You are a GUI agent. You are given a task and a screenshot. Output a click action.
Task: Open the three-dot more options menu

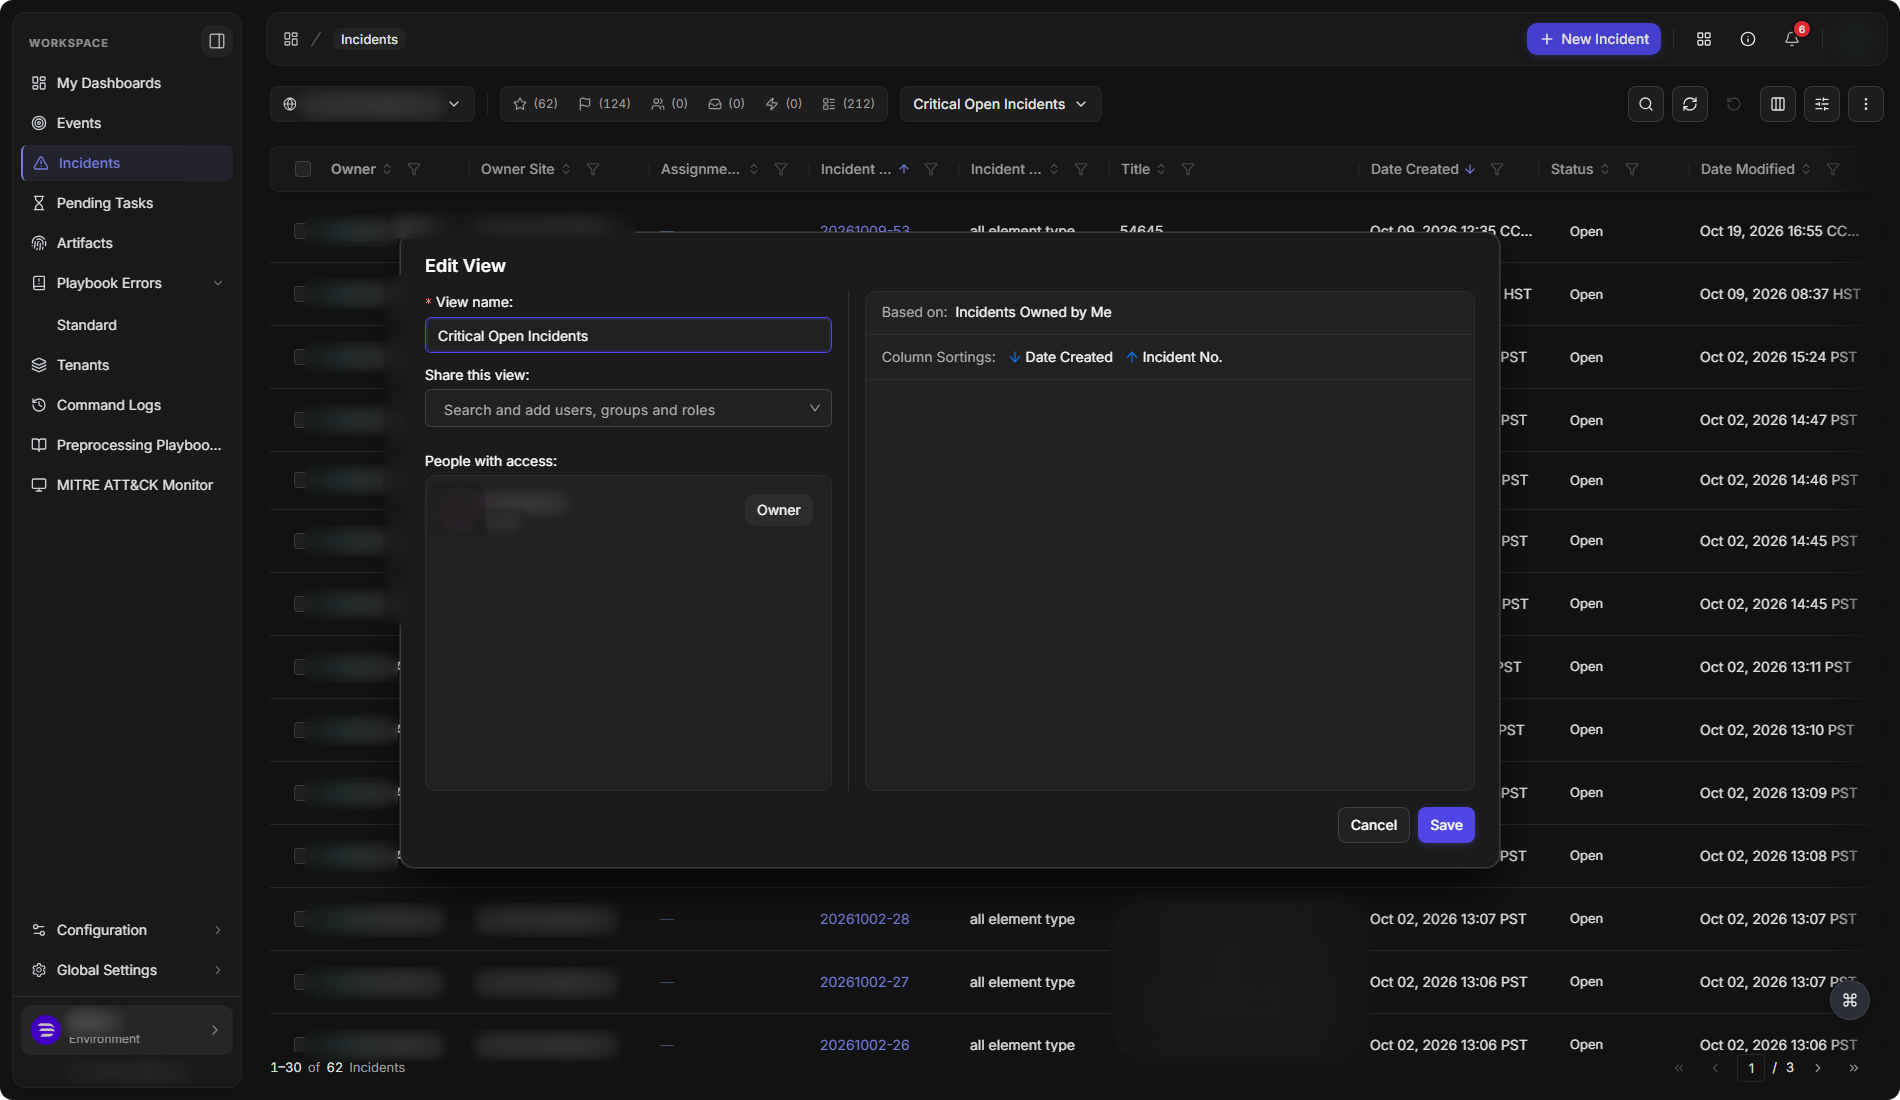(1866, 104)
